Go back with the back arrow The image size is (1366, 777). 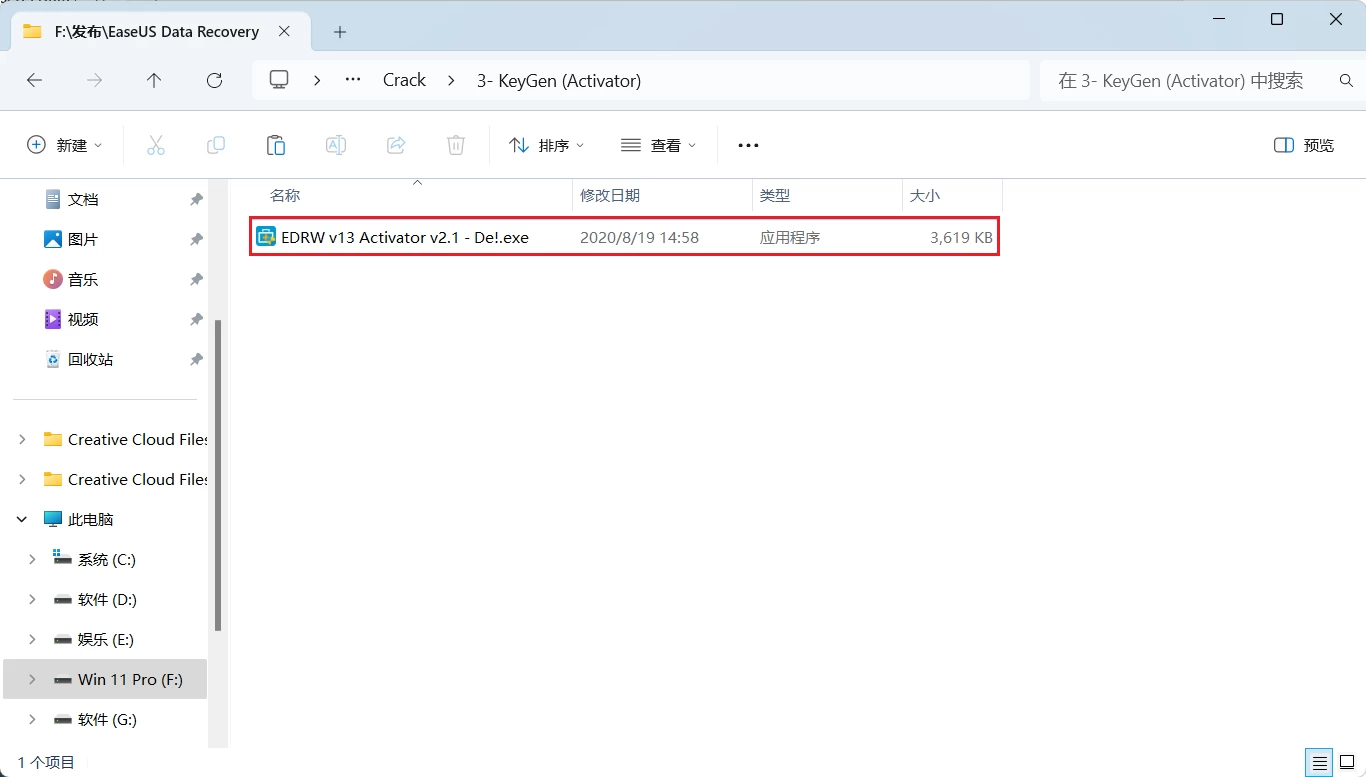point(34,81)
